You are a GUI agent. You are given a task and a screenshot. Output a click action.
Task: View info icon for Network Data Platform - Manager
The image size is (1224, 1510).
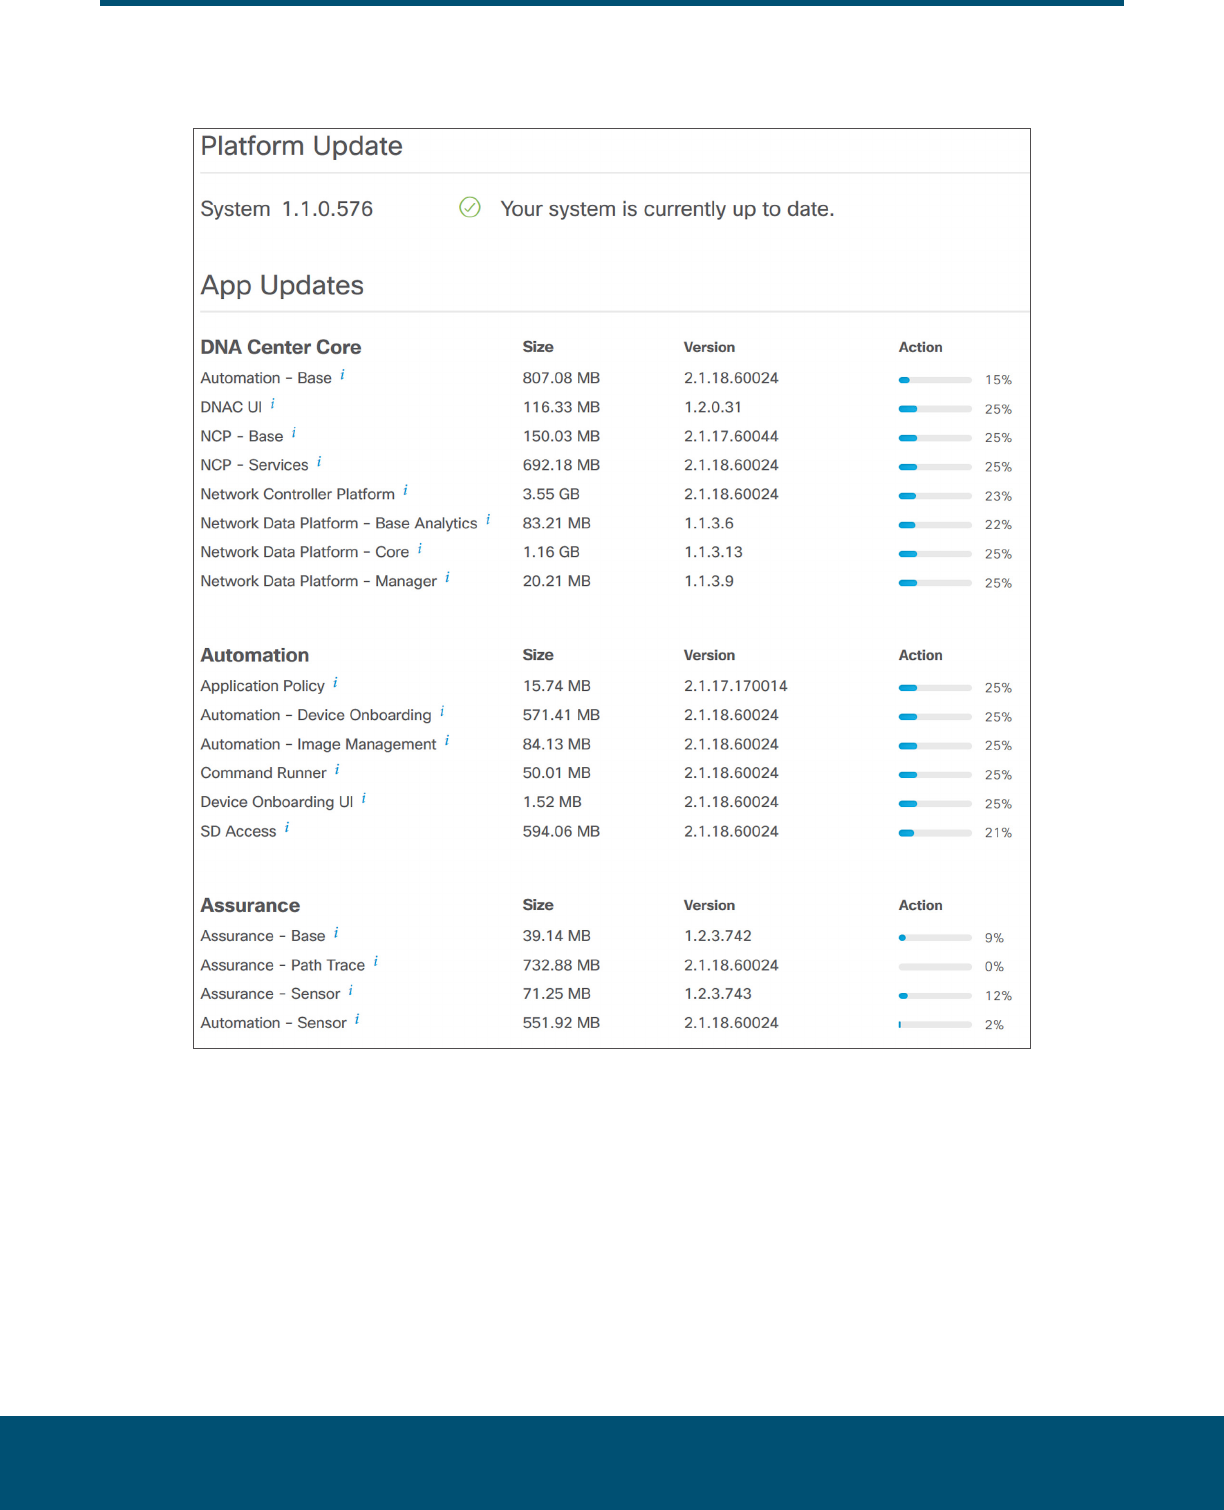447,578
